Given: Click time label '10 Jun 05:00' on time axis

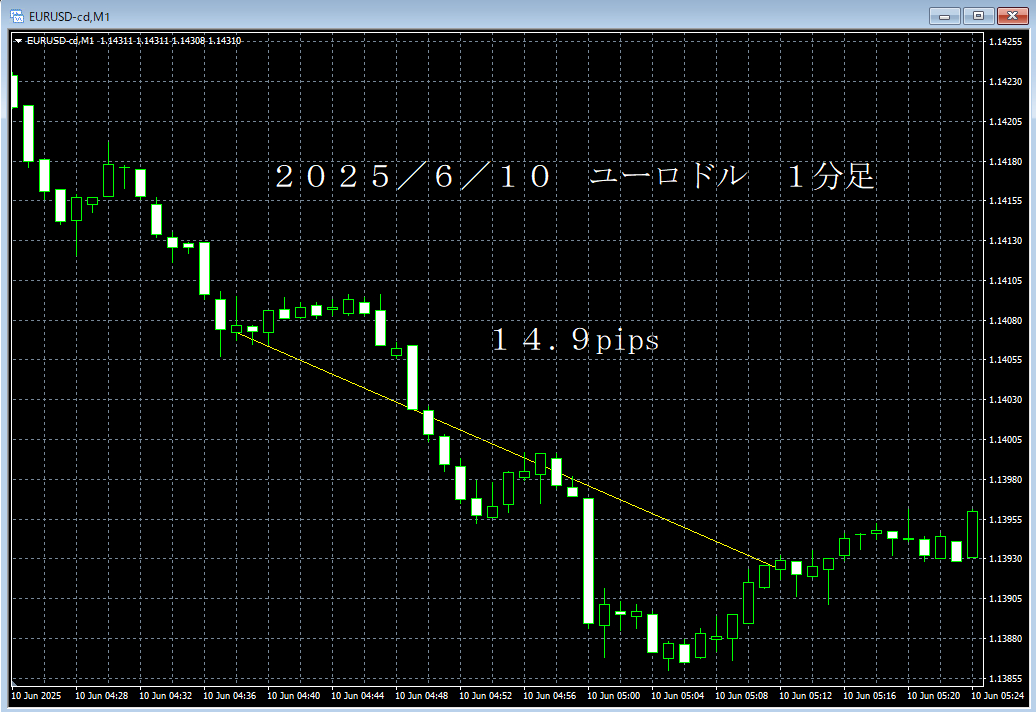Looking at the screenshot, I should (x=614, y=695).
